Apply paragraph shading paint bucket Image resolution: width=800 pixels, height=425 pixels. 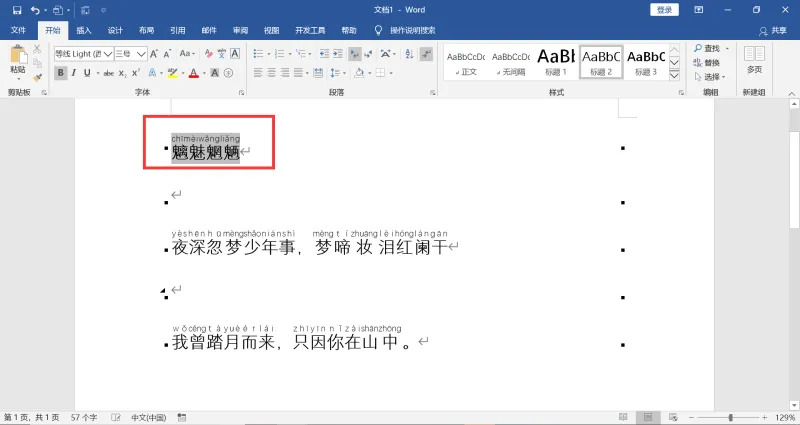coord(359,73)
